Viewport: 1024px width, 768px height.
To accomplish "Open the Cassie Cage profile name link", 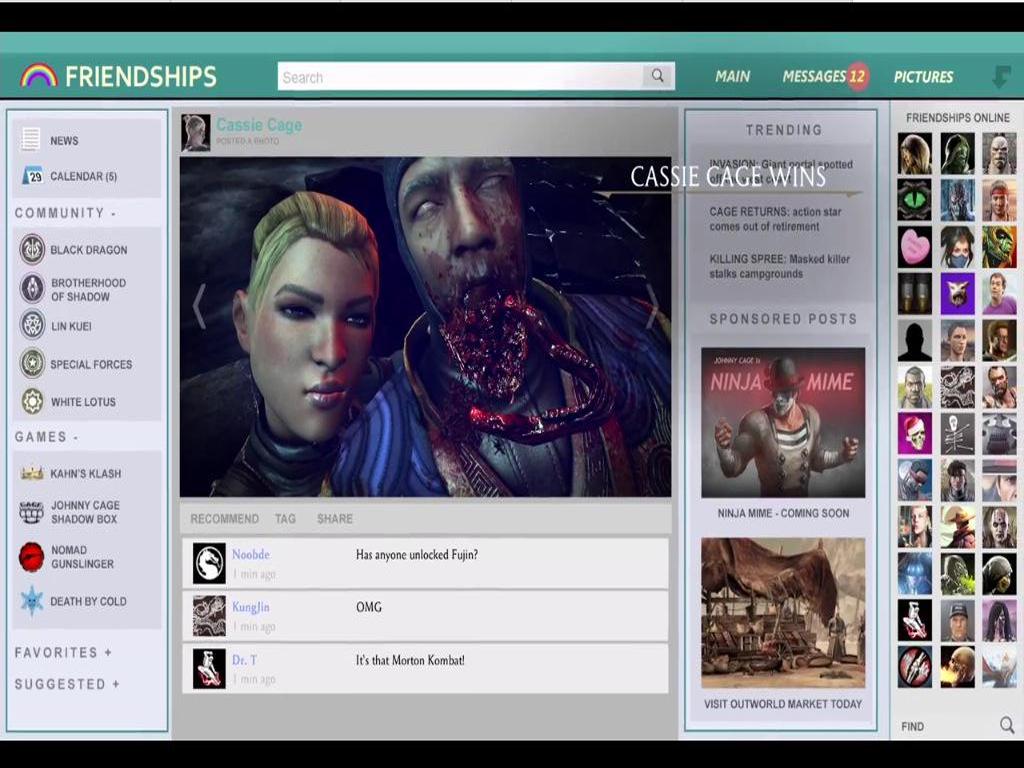I will pyautogui.click(x=259, y=125).
